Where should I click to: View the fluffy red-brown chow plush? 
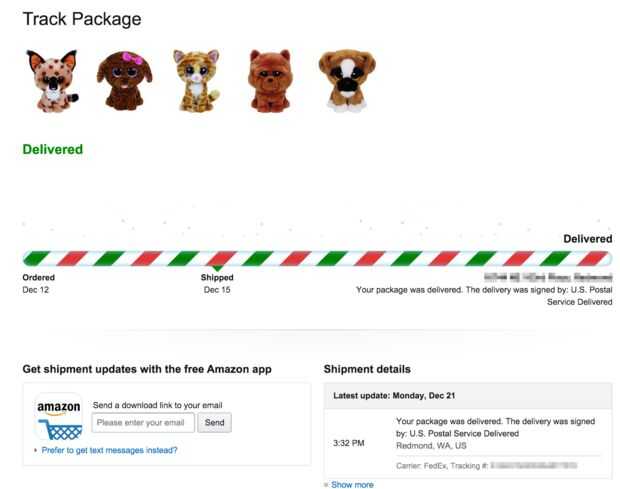(270, 80)
